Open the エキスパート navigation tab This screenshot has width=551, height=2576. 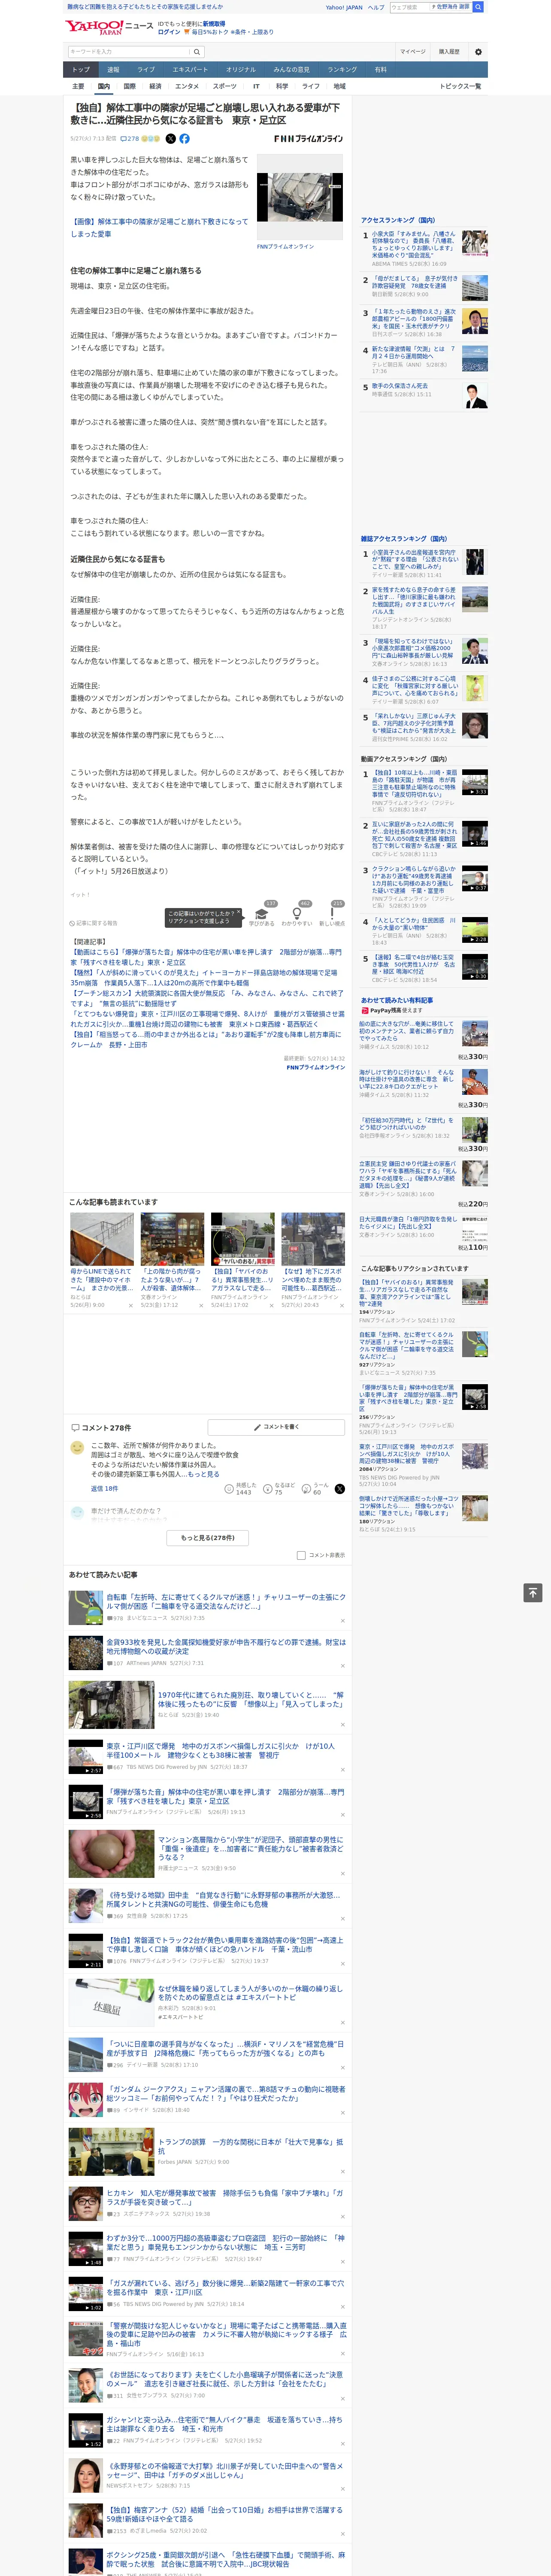[x=190, y=70]
